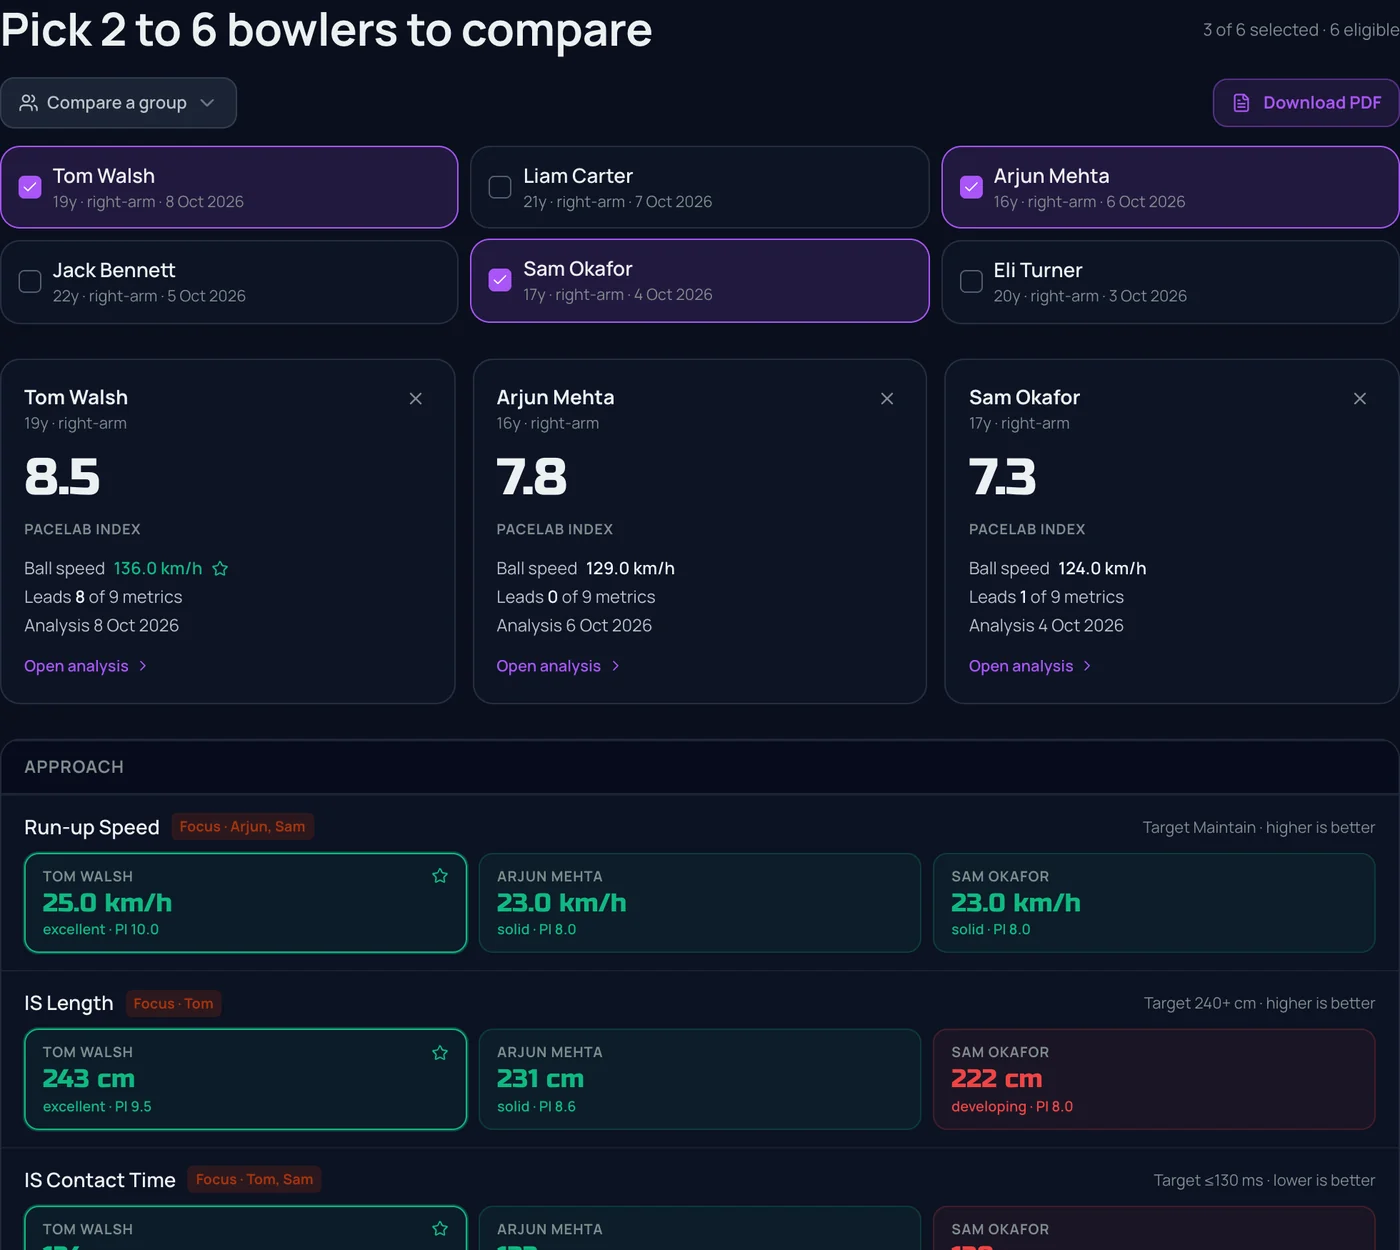Click star icon on IS Contact Time Tom Walsh card

coord(440,1229)
